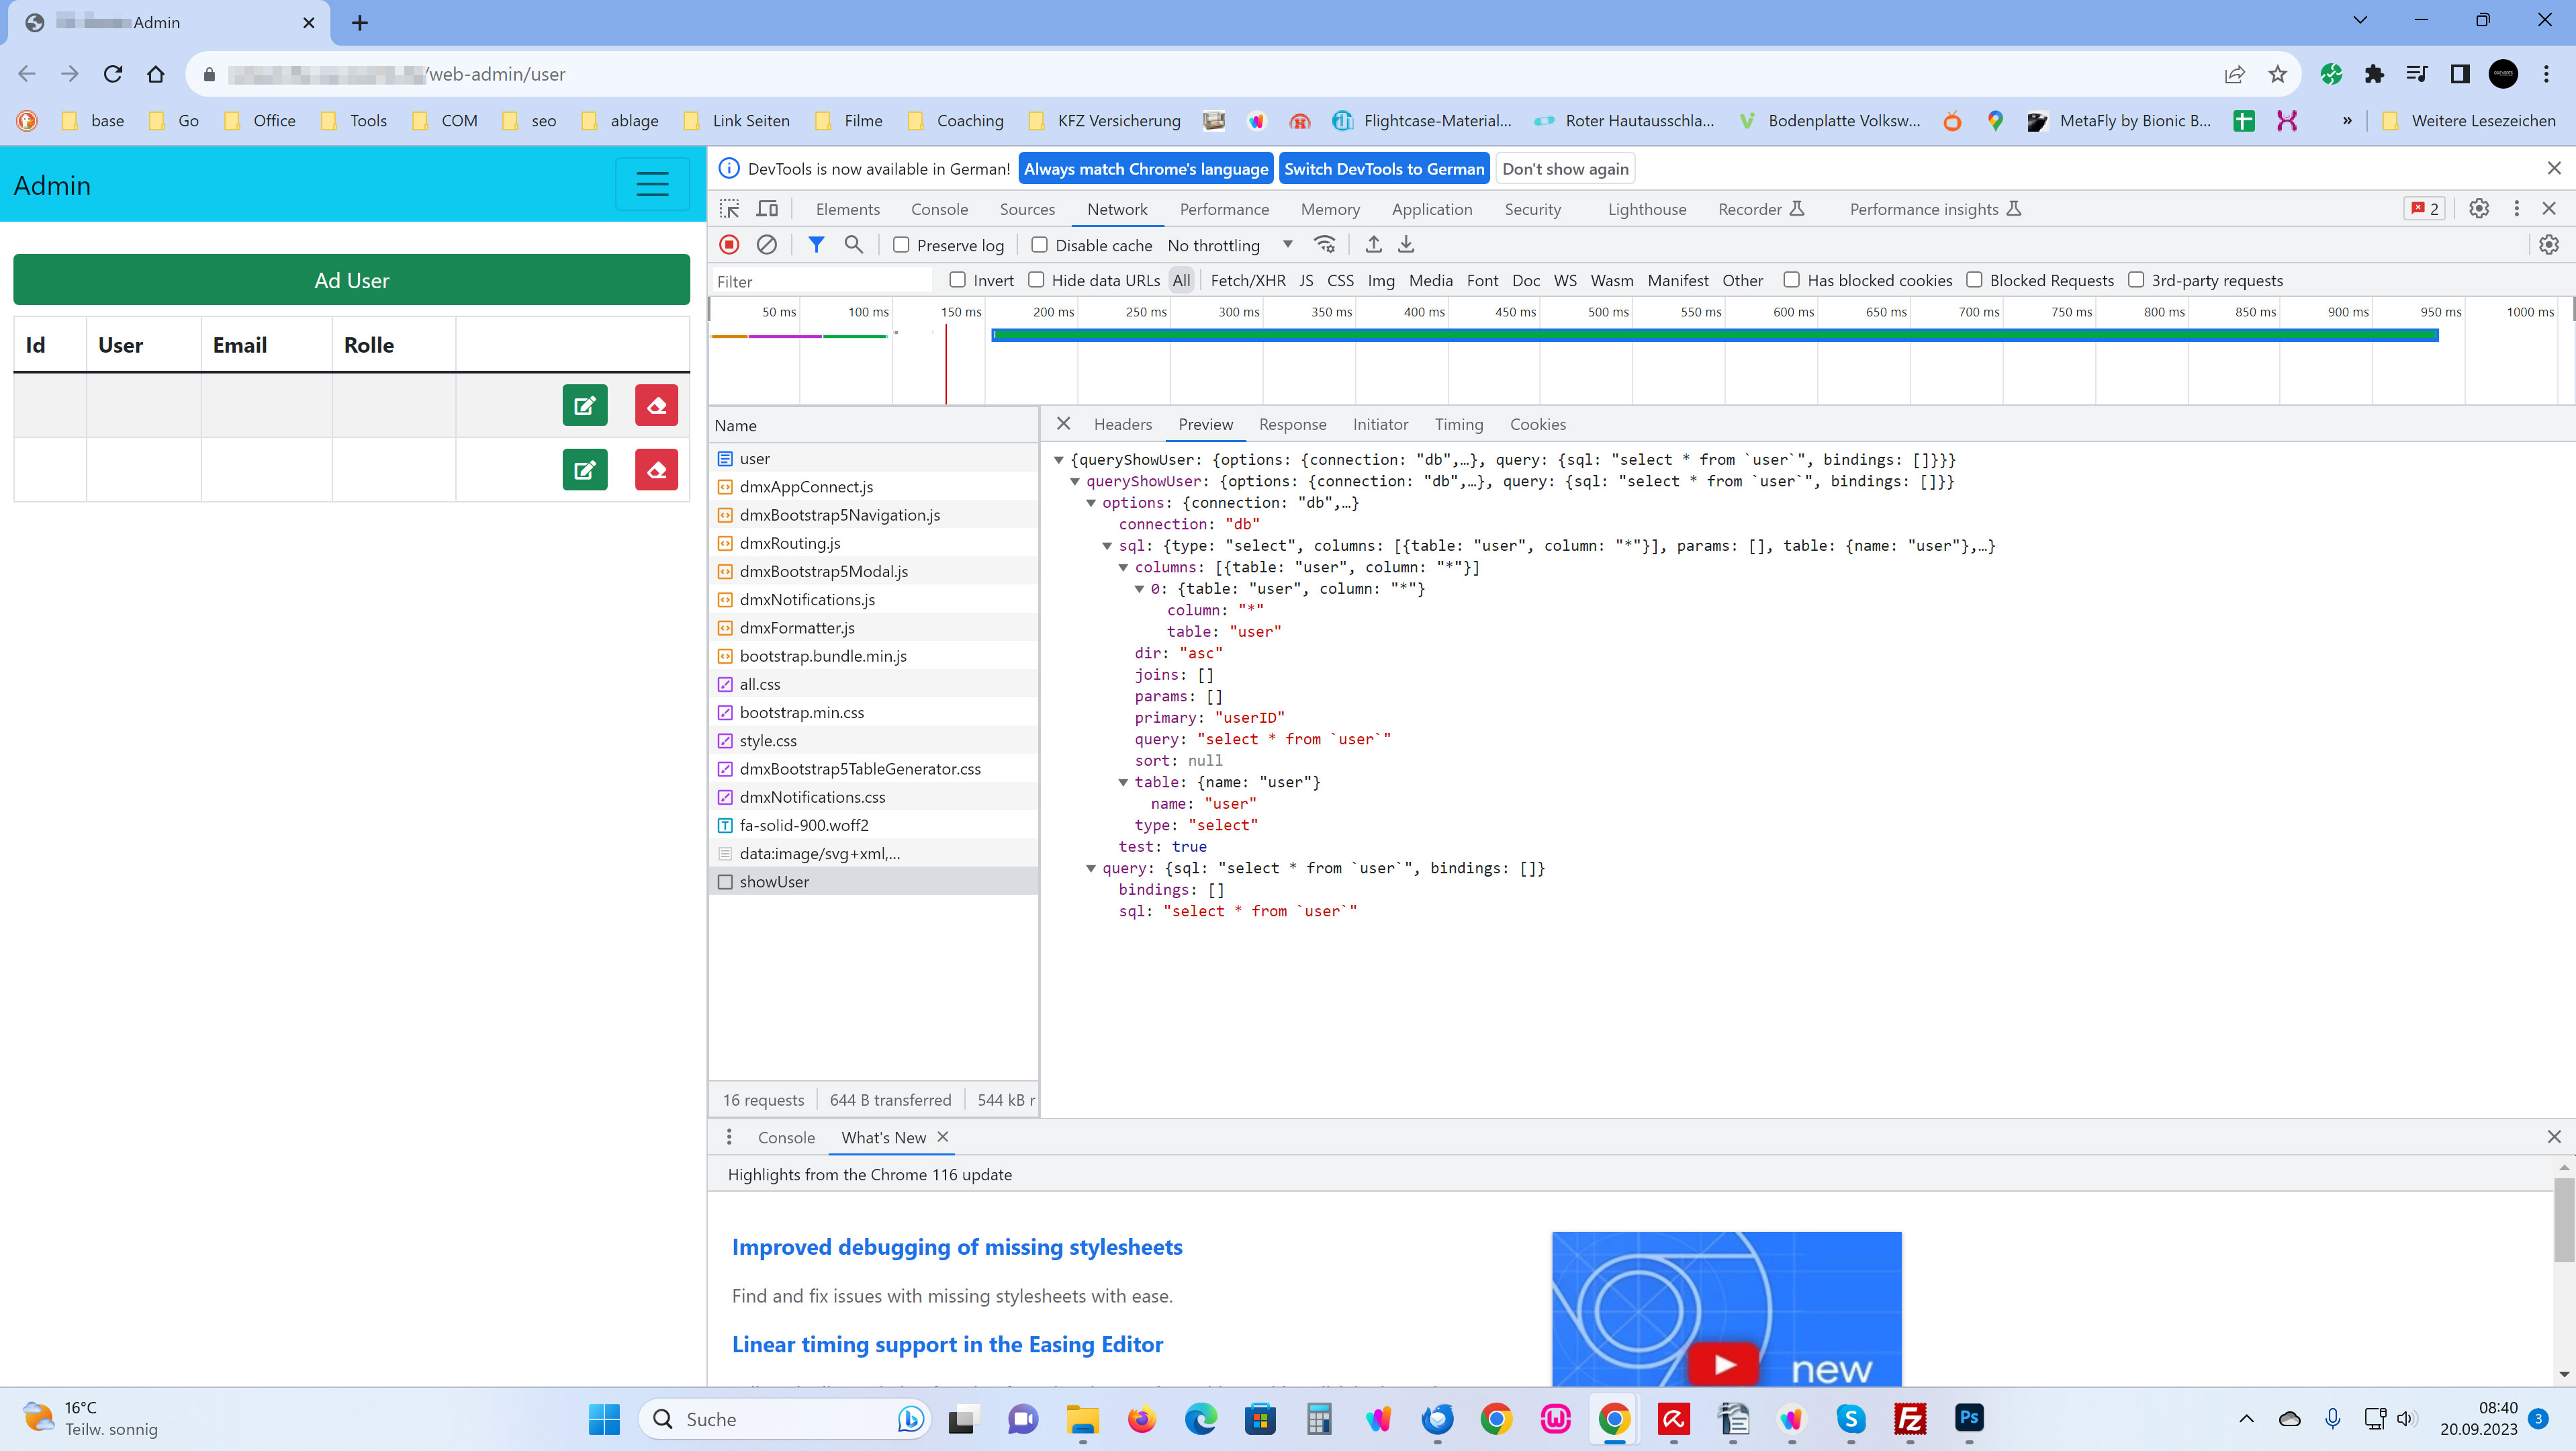Check the Hide data URLs checkbox
The height and width of the screenshot is (1451, 2576).
(1036, 280)
